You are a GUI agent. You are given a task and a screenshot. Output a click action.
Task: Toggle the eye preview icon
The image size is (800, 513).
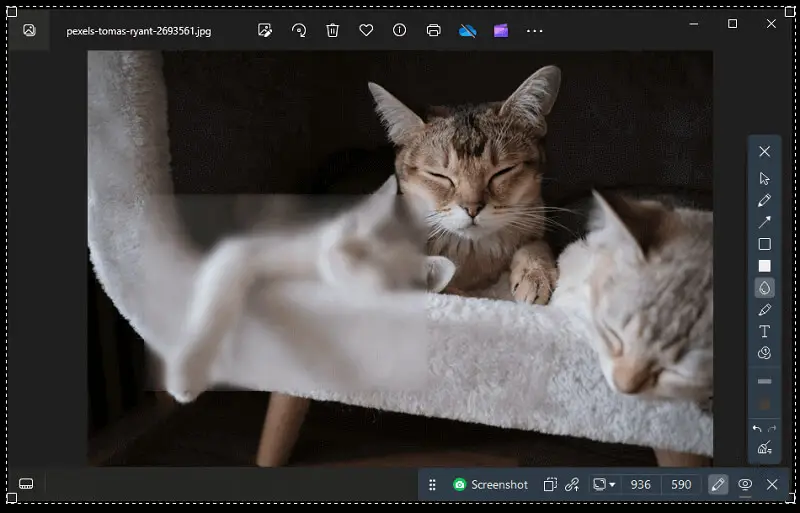pos(745,484)
